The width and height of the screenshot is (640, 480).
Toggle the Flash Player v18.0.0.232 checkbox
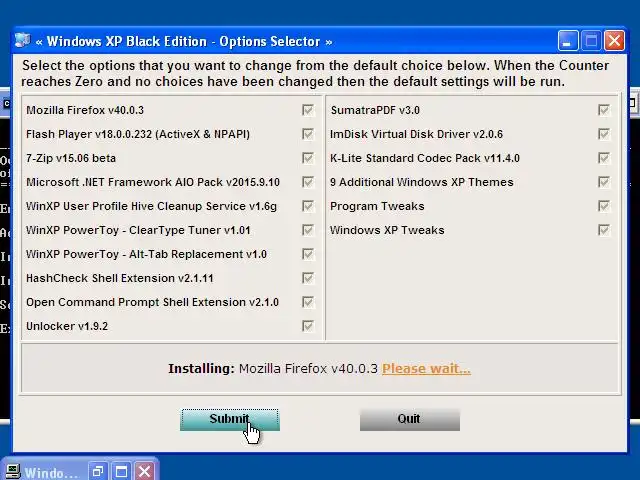pyautogui.click(x=308, y=134)
